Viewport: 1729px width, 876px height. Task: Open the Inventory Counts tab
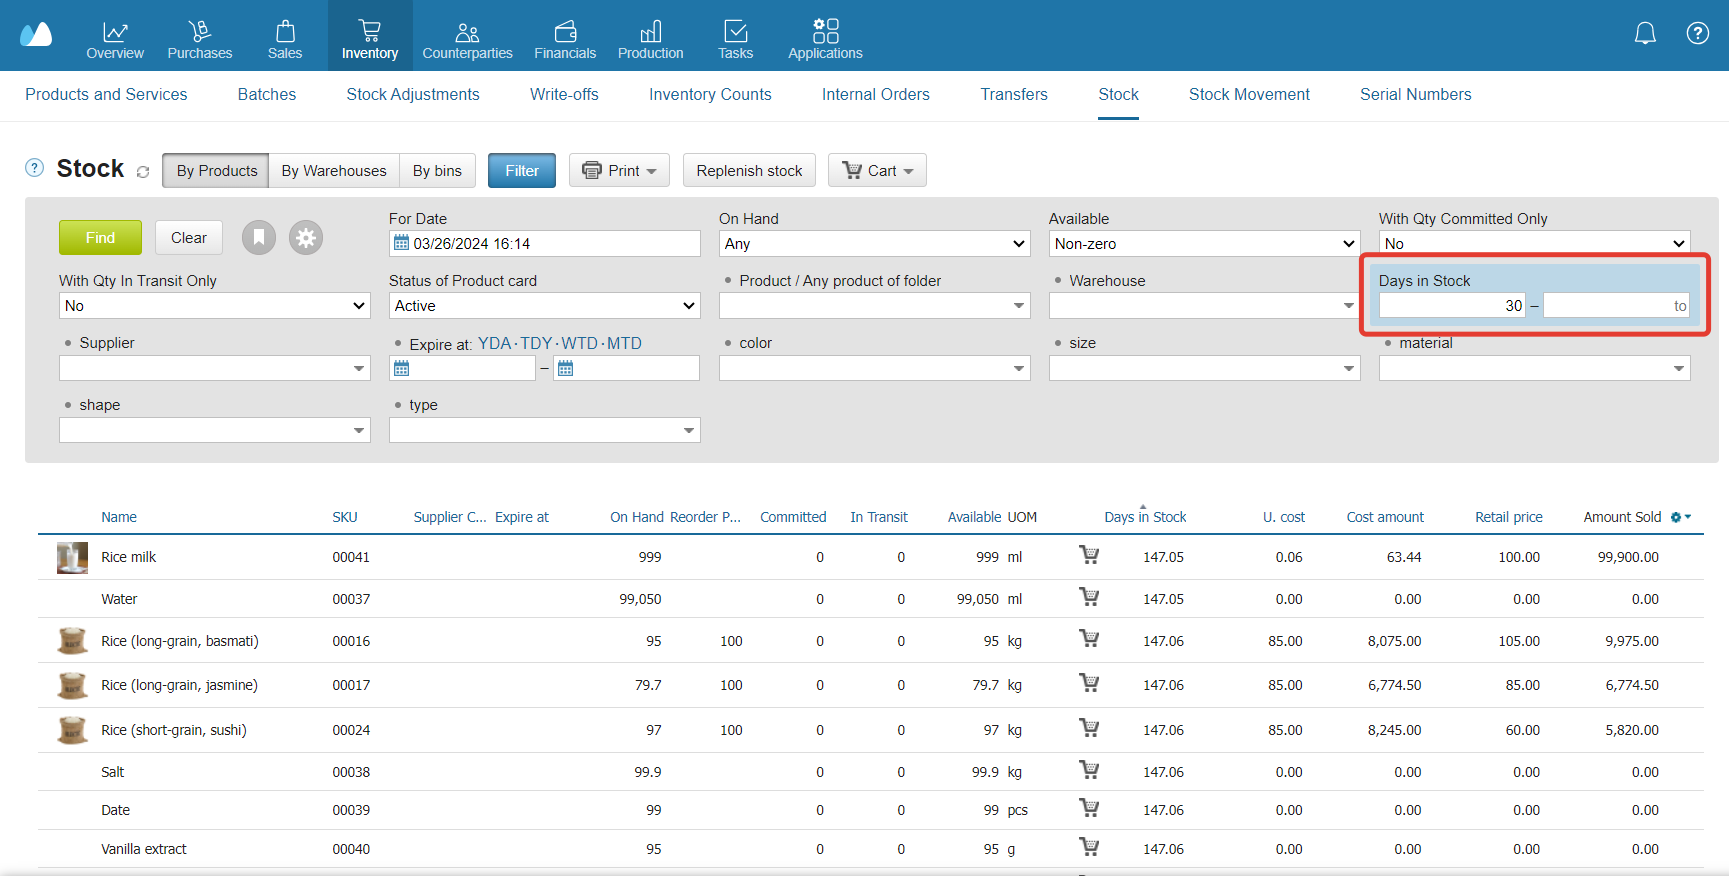(709, 95)
